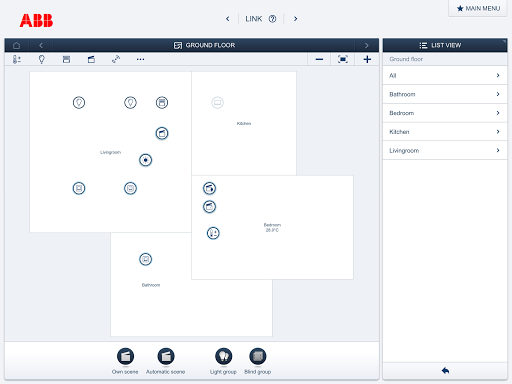
Task: Filter by thermostat/heating devices icon
Action: pyautogui.click(x=17, y=59)
